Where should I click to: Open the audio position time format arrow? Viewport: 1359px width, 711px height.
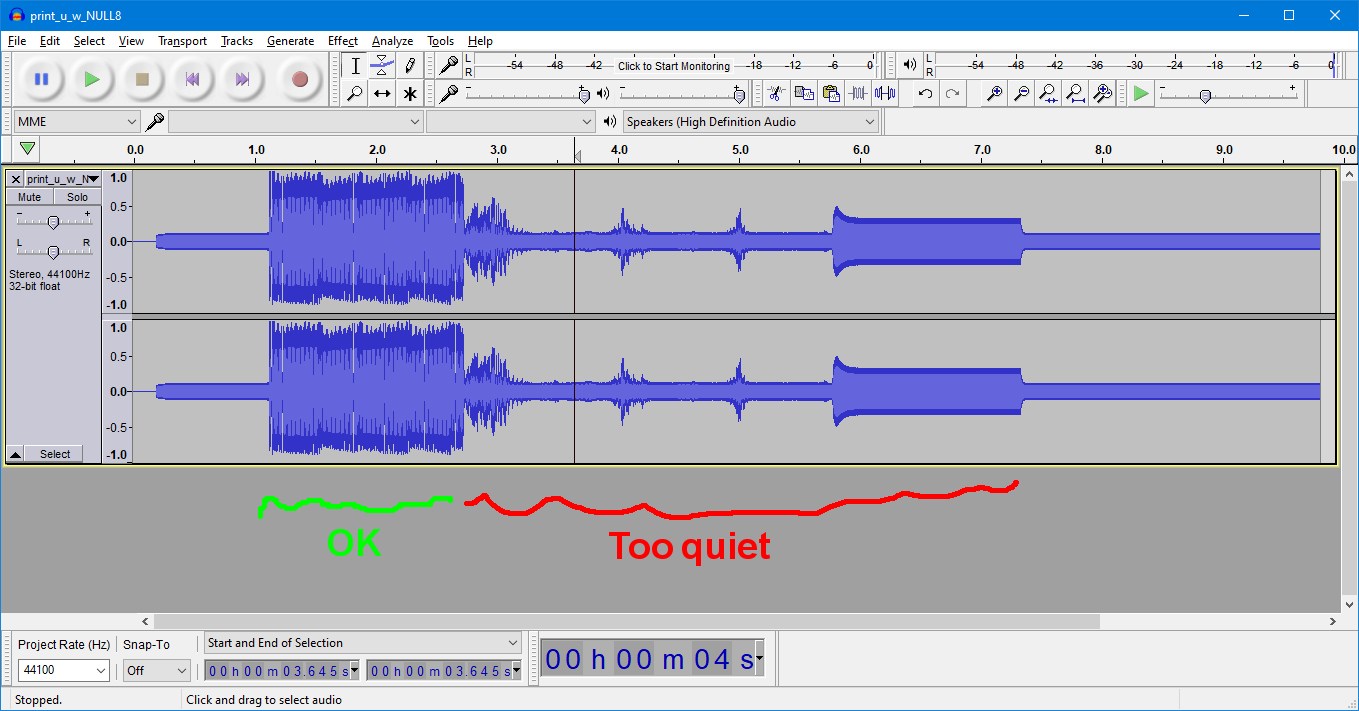point(759,659)
